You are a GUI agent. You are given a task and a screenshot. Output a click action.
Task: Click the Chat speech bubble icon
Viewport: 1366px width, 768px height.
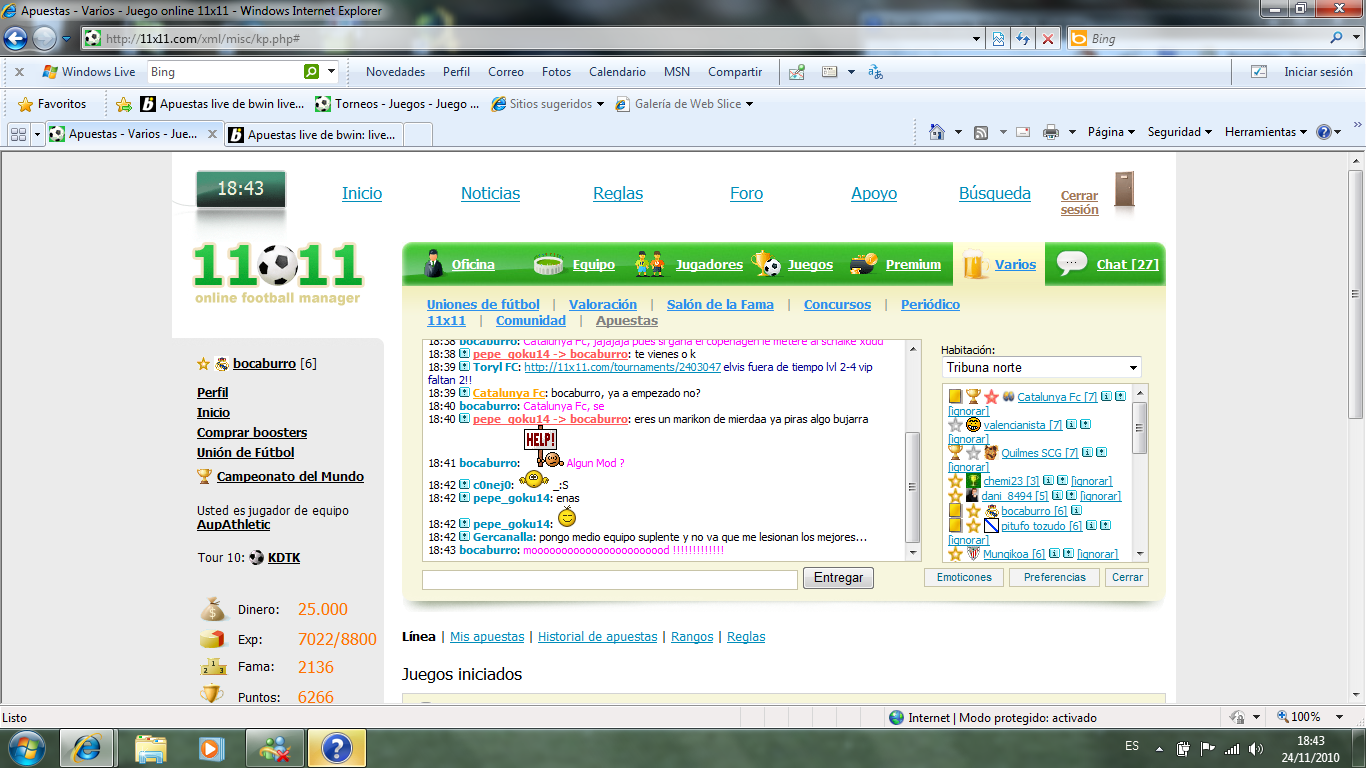click(x=1071, y=263)
